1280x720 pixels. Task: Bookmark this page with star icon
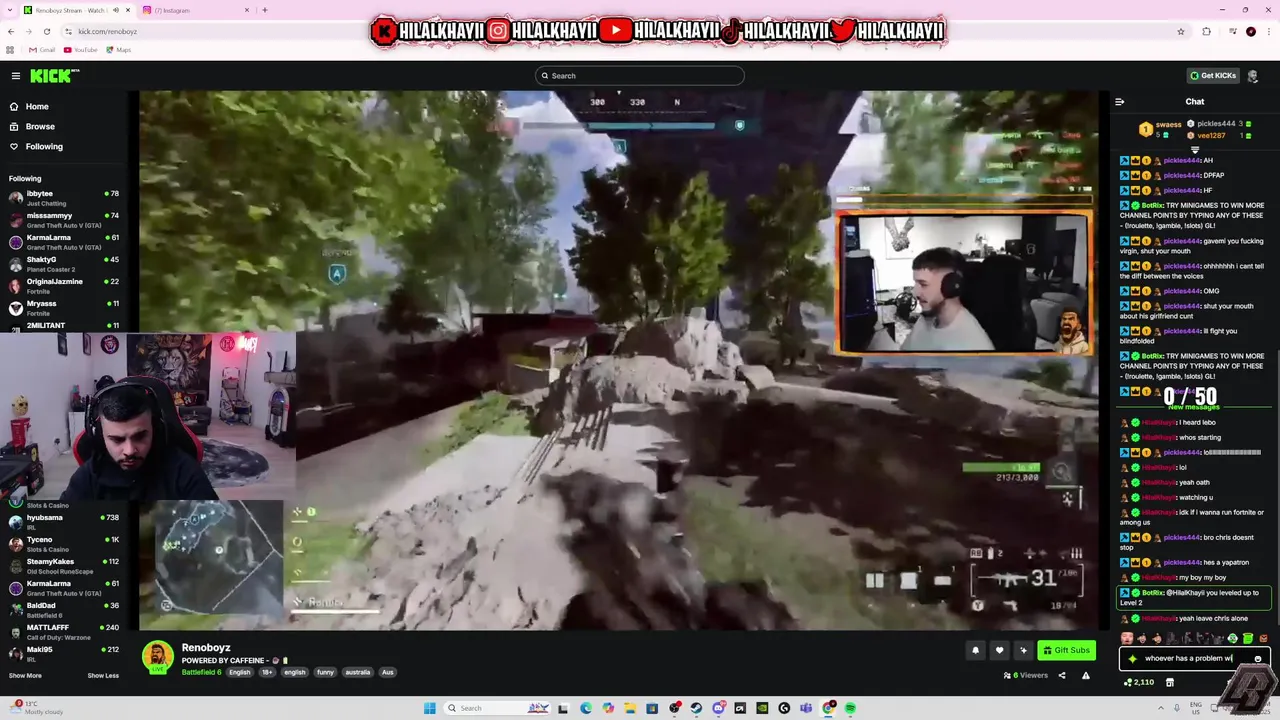click(x=1181, y=31)
